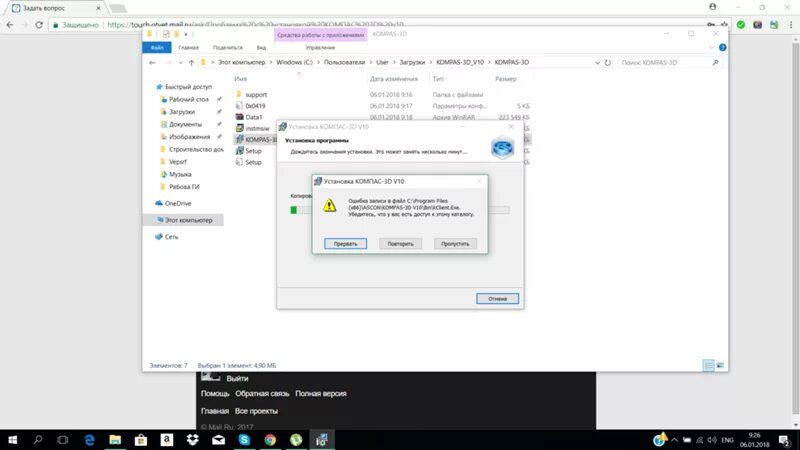Open Task View on taskbar
Viewport: 800px width, 450px height.
click(63, 440)
